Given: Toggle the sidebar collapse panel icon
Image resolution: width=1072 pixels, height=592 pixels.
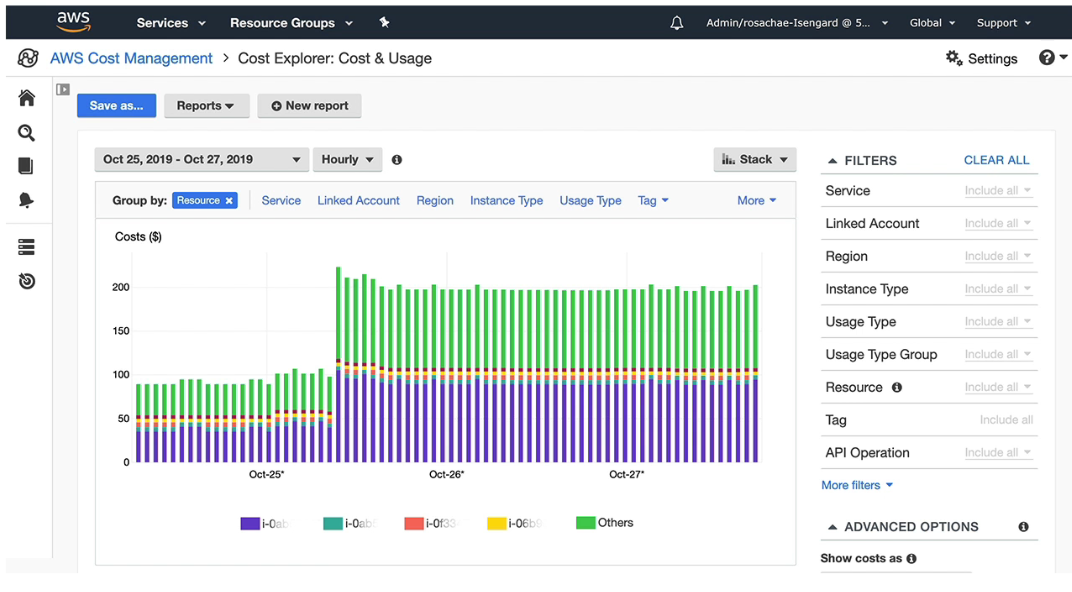Looking at the screenshot, I should [63, 90].
